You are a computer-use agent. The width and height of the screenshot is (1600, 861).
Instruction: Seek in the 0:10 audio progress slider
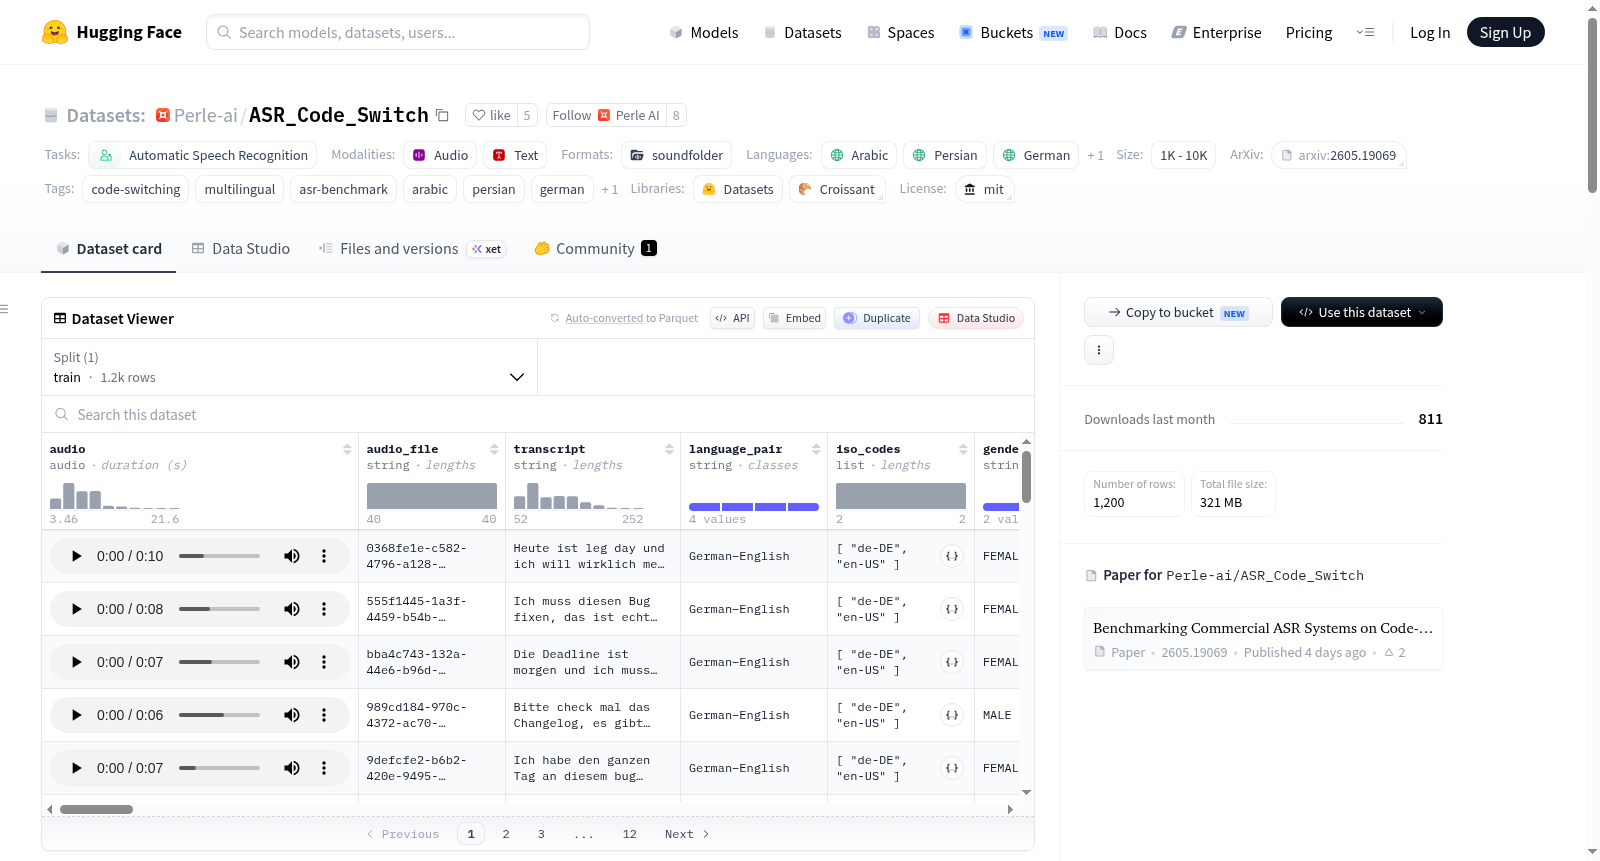[219, 556]
